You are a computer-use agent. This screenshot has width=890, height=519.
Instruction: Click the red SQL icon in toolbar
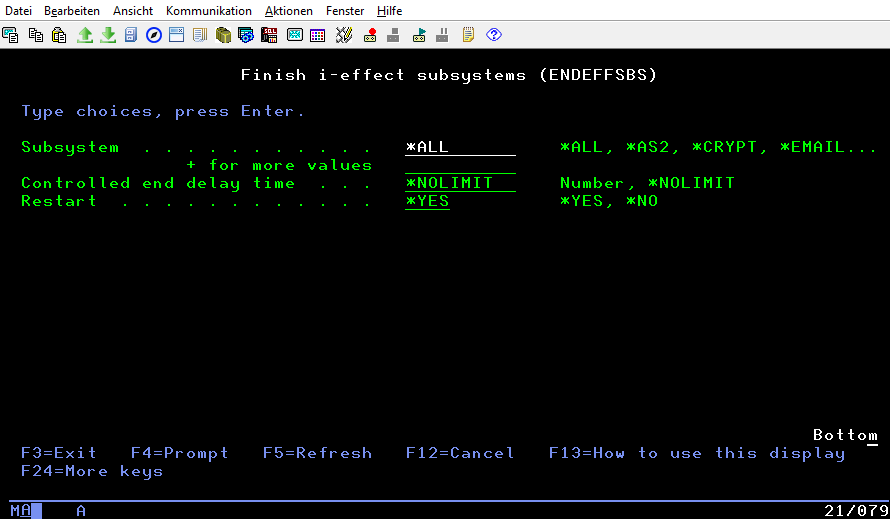(x=269, y=35)
